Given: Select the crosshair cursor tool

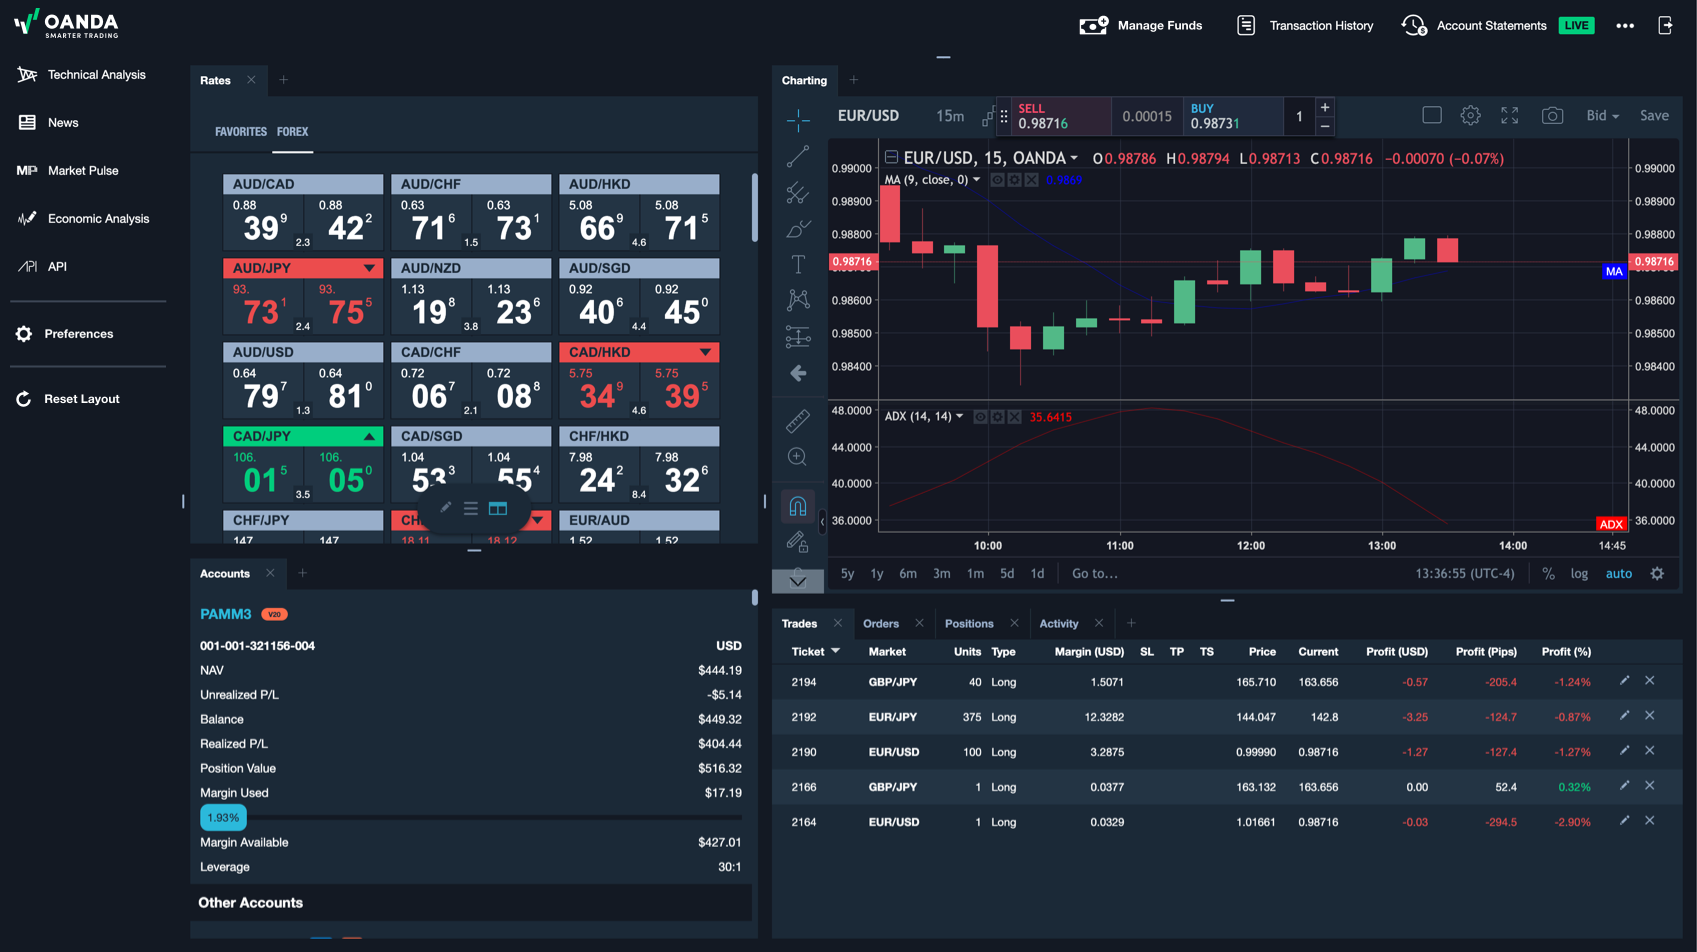Looking at the screenshot, I should tap(798, 120).
